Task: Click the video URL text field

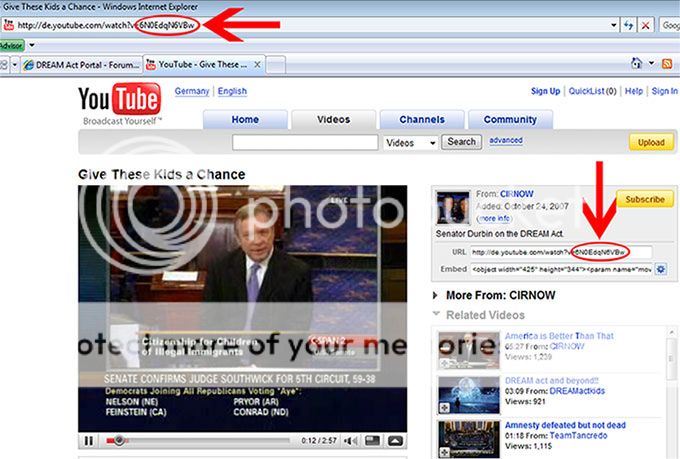Action: click(561, 252)
